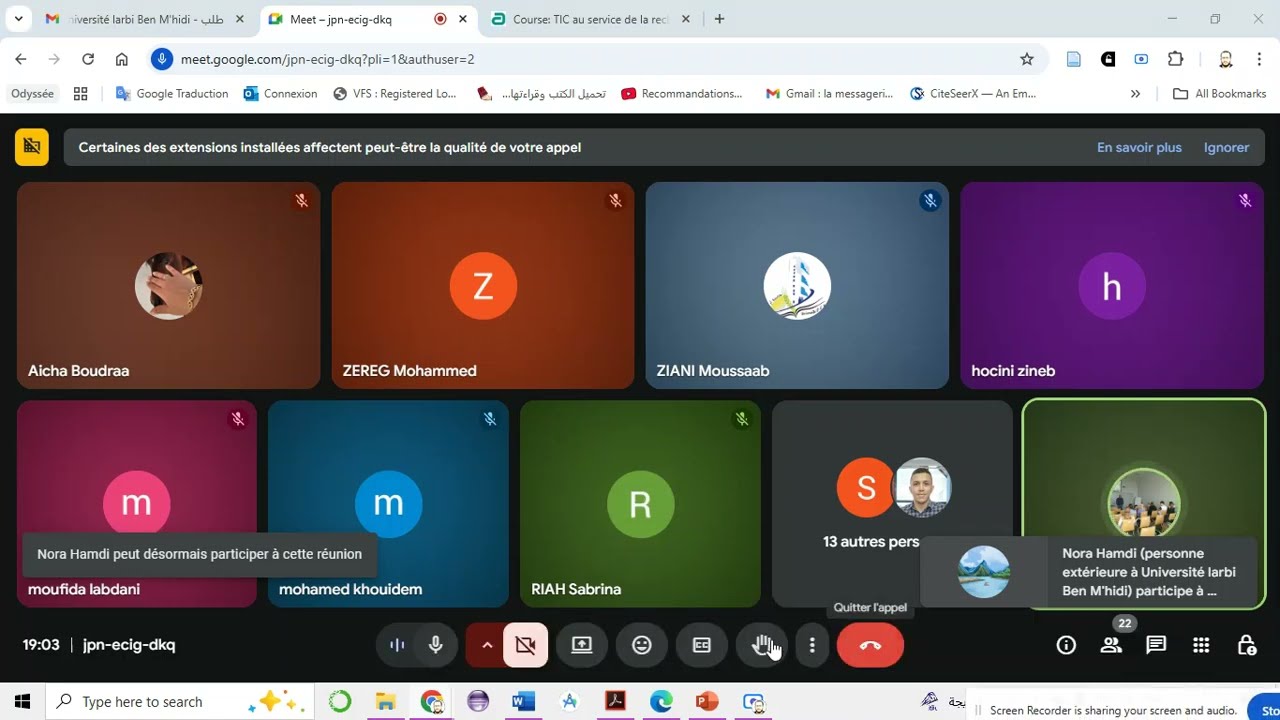
Task: Open the tab search dropdown arrow
Action: pos(18,19)
